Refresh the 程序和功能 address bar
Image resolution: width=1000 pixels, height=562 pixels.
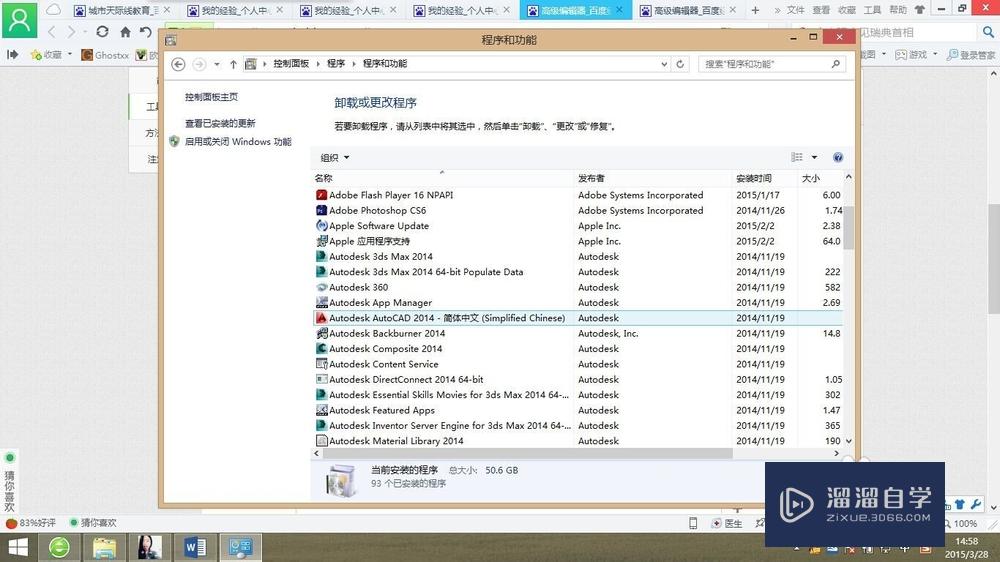click(x=680, y=64)
